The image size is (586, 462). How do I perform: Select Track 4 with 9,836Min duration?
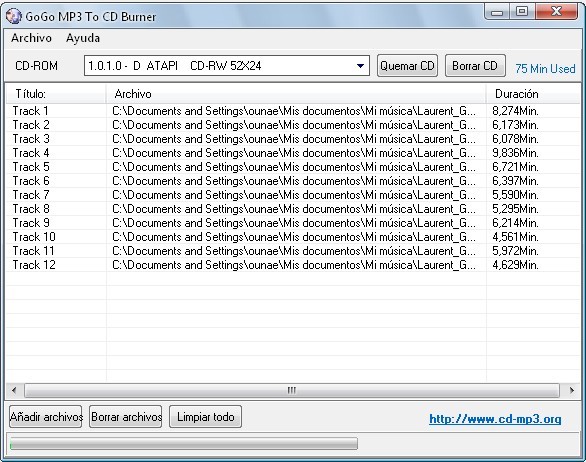[x=293, y=153]
